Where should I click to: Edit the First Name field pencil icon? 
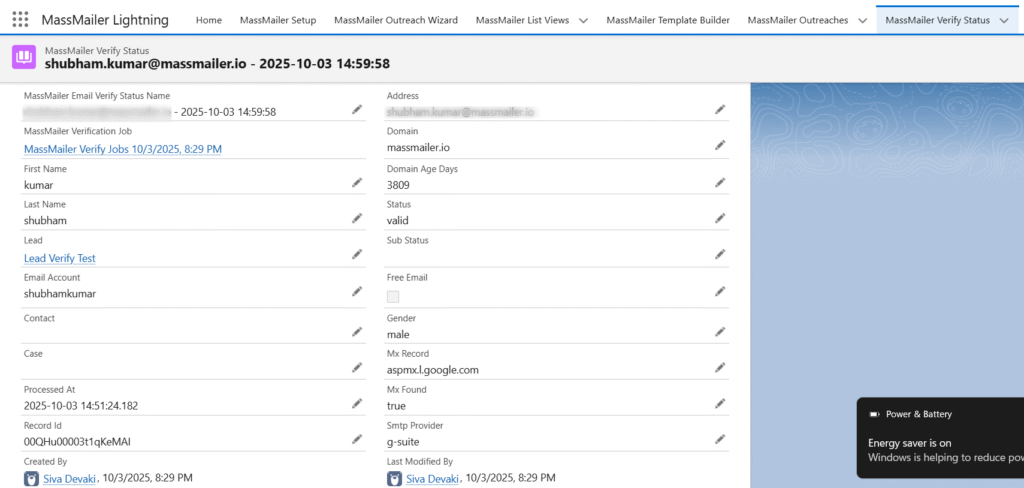pyautogui.click(x=357, y=183)
